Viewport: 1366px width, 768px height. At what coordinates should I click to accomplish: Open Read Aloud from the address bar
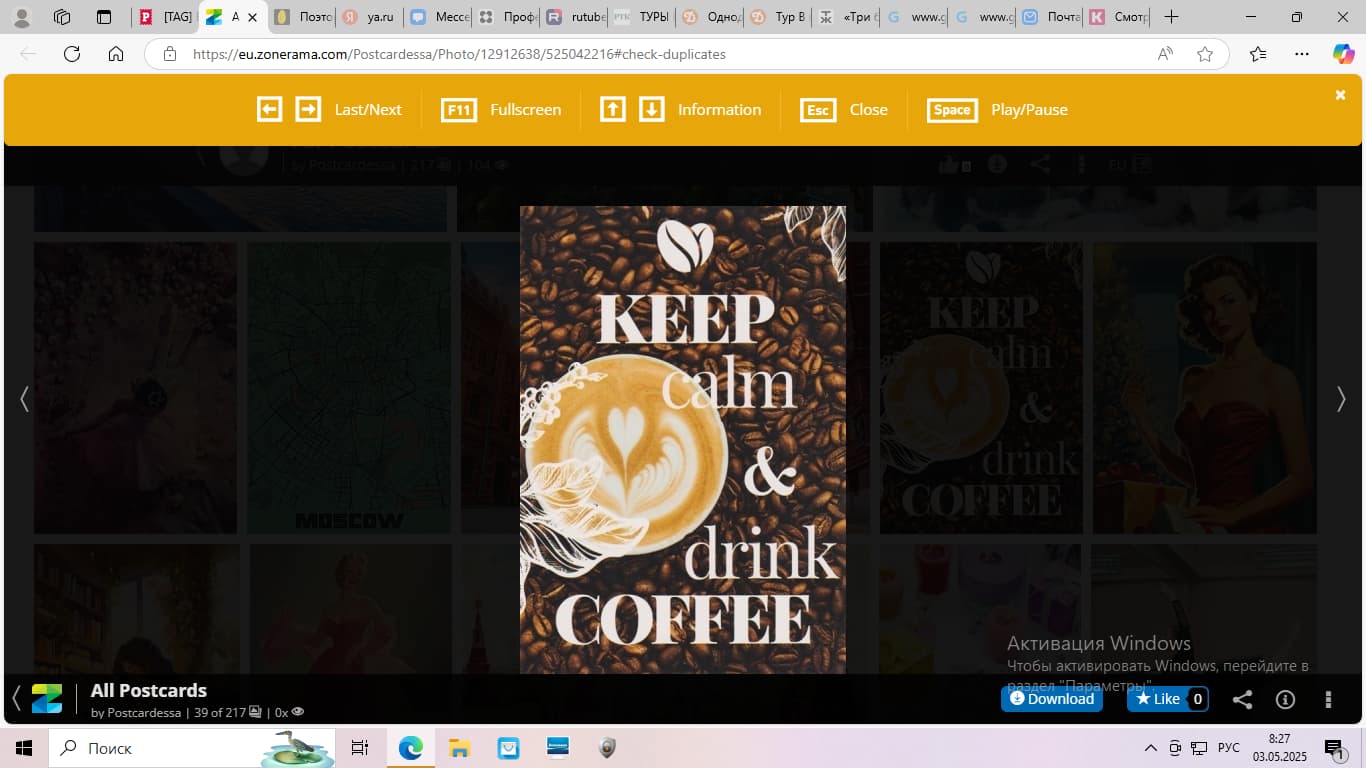1165,54
